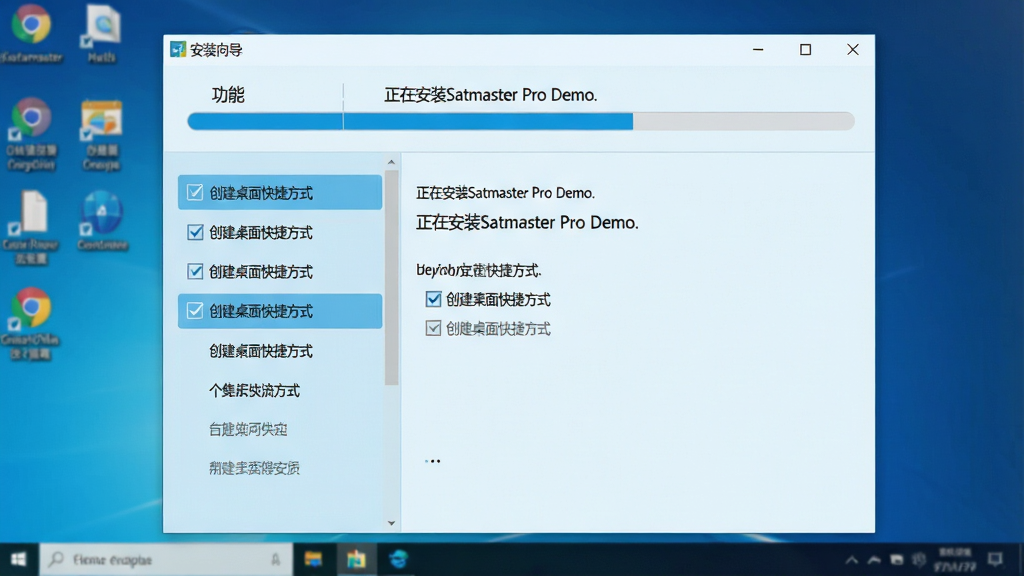Click the 正在安装Satmaster Pro Demo. header above the progress bar
Viewport: 1024px width, 576px height.
pos(490,95)
